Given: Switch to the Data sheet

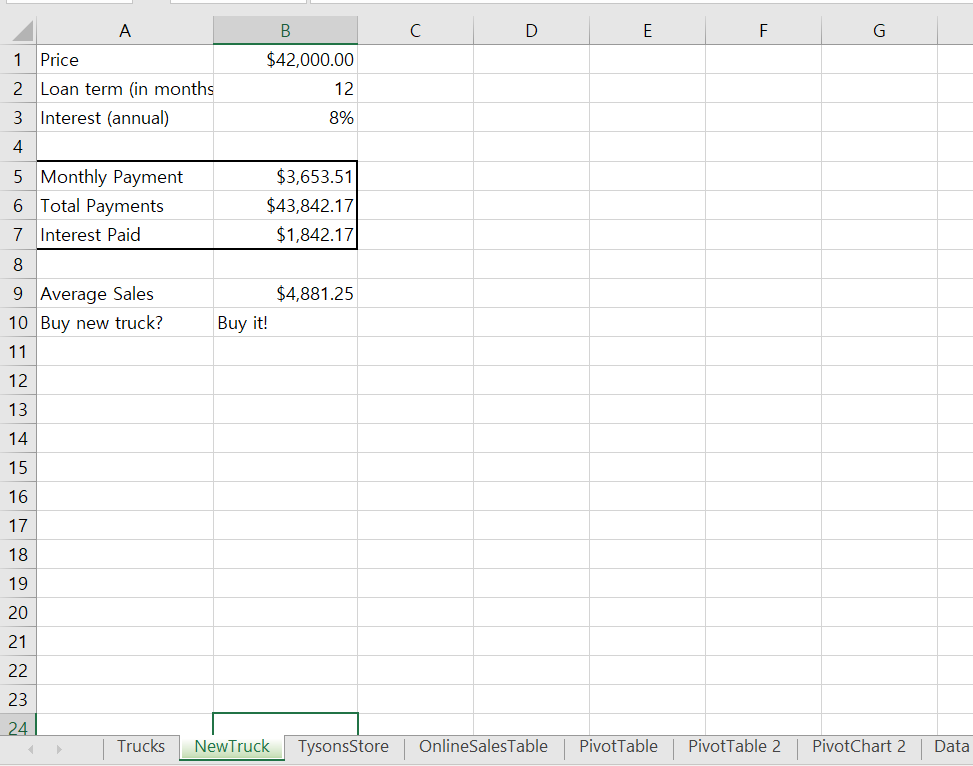Looking at the screenshot, I should click(951, 746).
